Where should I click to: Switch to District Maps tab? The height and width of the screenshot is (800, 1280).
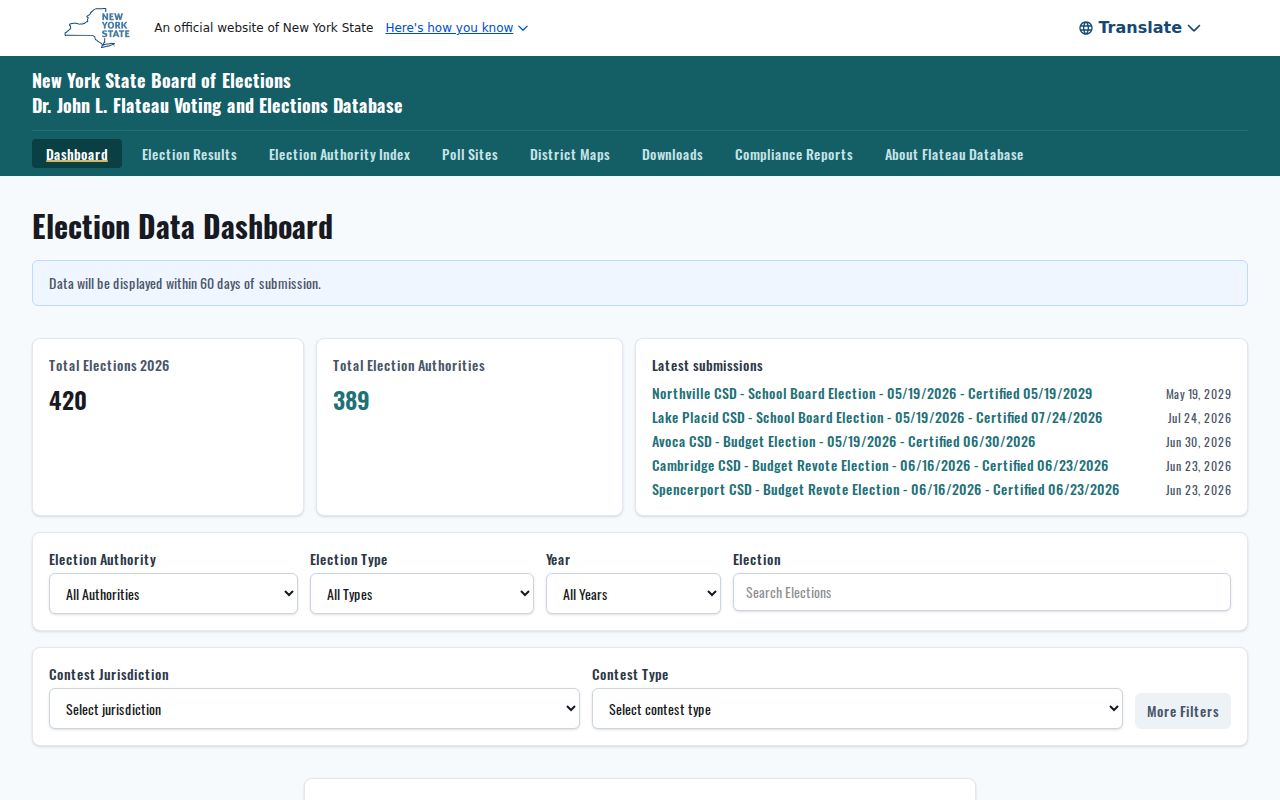(570, 154)
